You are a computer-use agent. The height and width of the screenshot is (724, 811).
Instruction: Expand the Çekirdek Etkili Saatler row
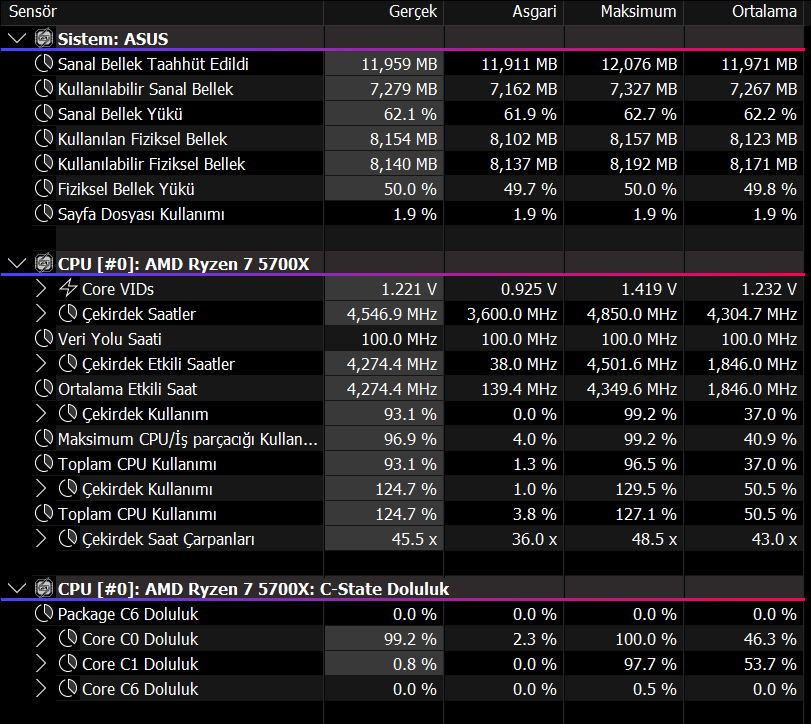pyautogui.click(x=41, y=364)
